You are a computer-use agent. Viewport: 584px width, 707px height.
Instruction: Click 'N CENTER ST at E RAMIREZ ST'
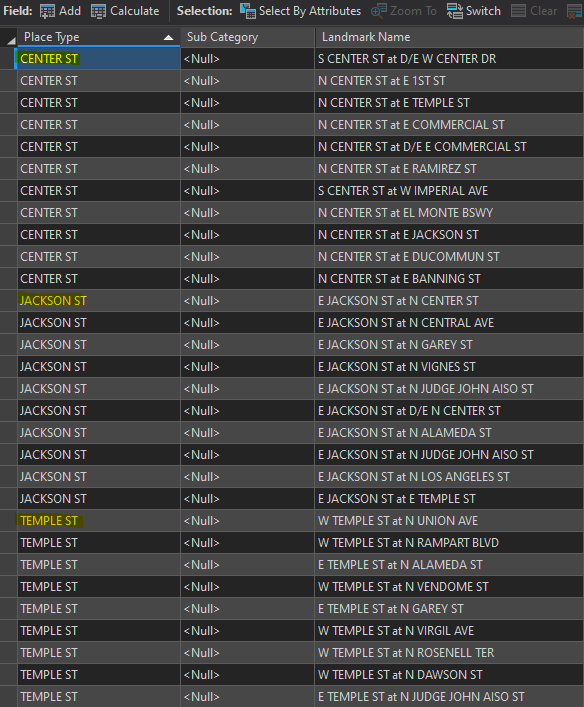(397, 169)
